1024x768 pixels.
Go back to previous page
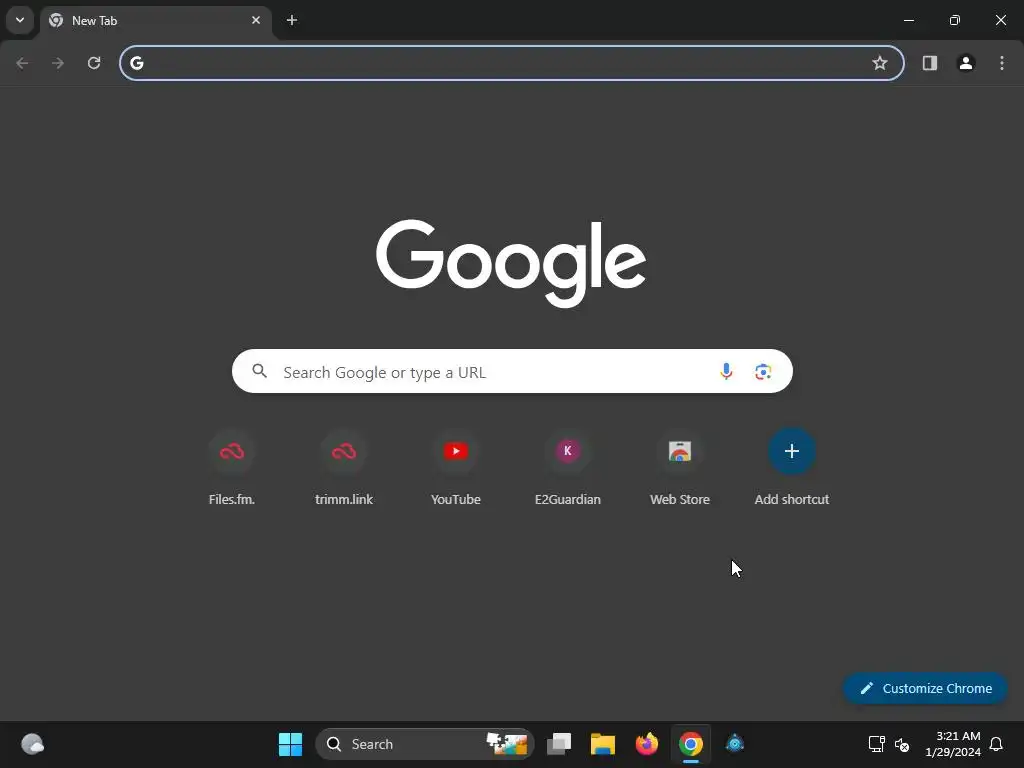point(22,63)
